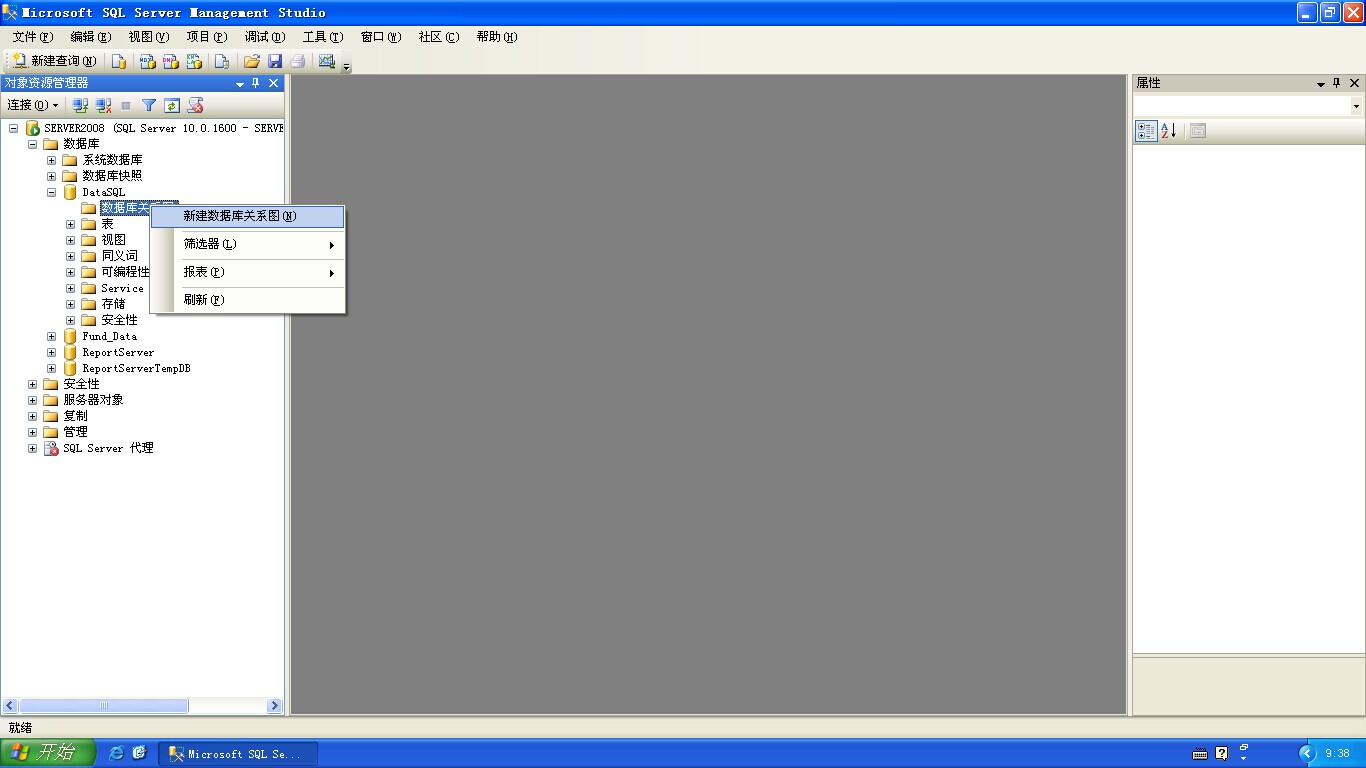Open the 视图 (View) menu

click(x=149, y=37)
